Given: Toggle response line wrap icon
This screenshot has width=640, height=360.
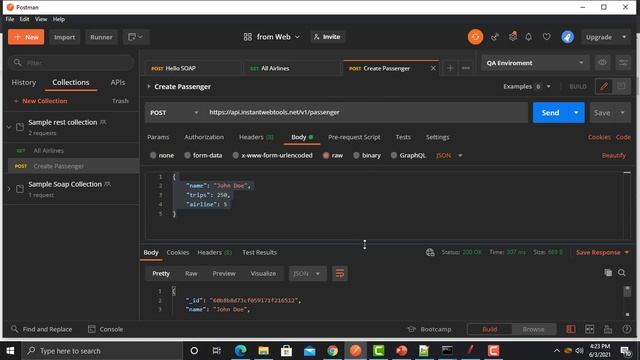Looking at the screenshot, I should (x=340, y=273).
